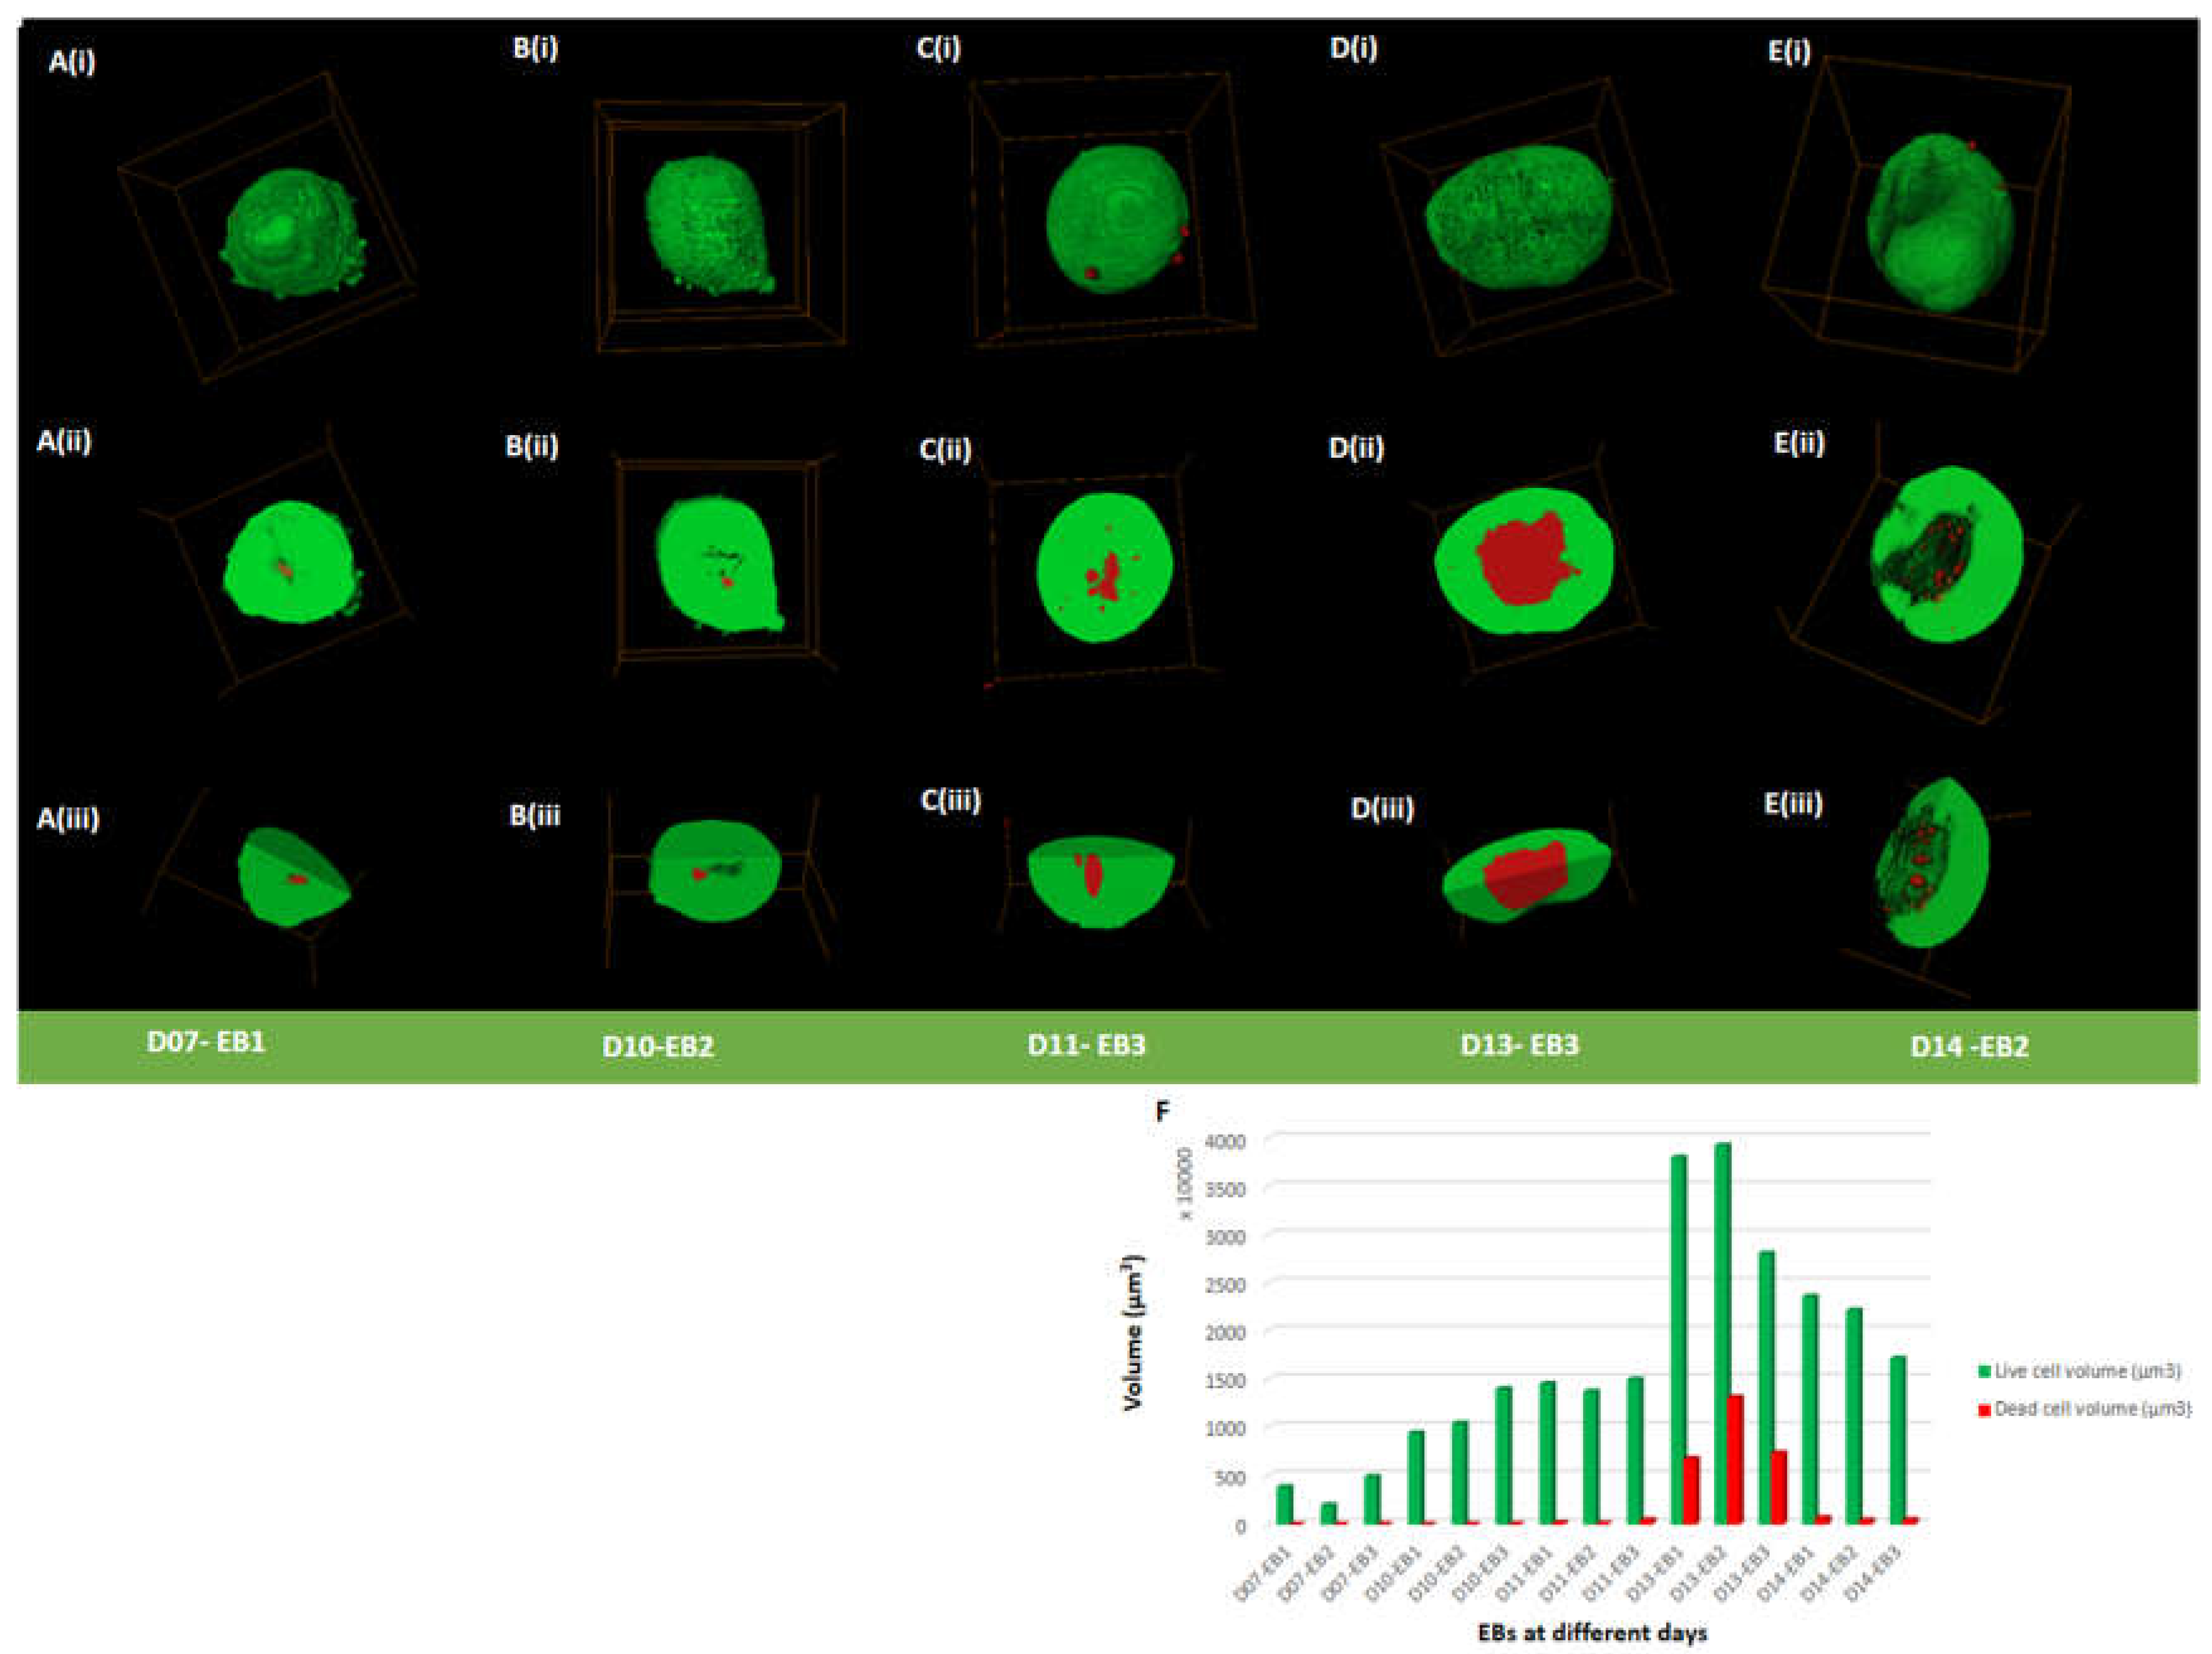This screenshot has width=2212, height=1654.
Task: Click the green Live cell volume legend swatch
Action: click(x=1984, y=1371)
